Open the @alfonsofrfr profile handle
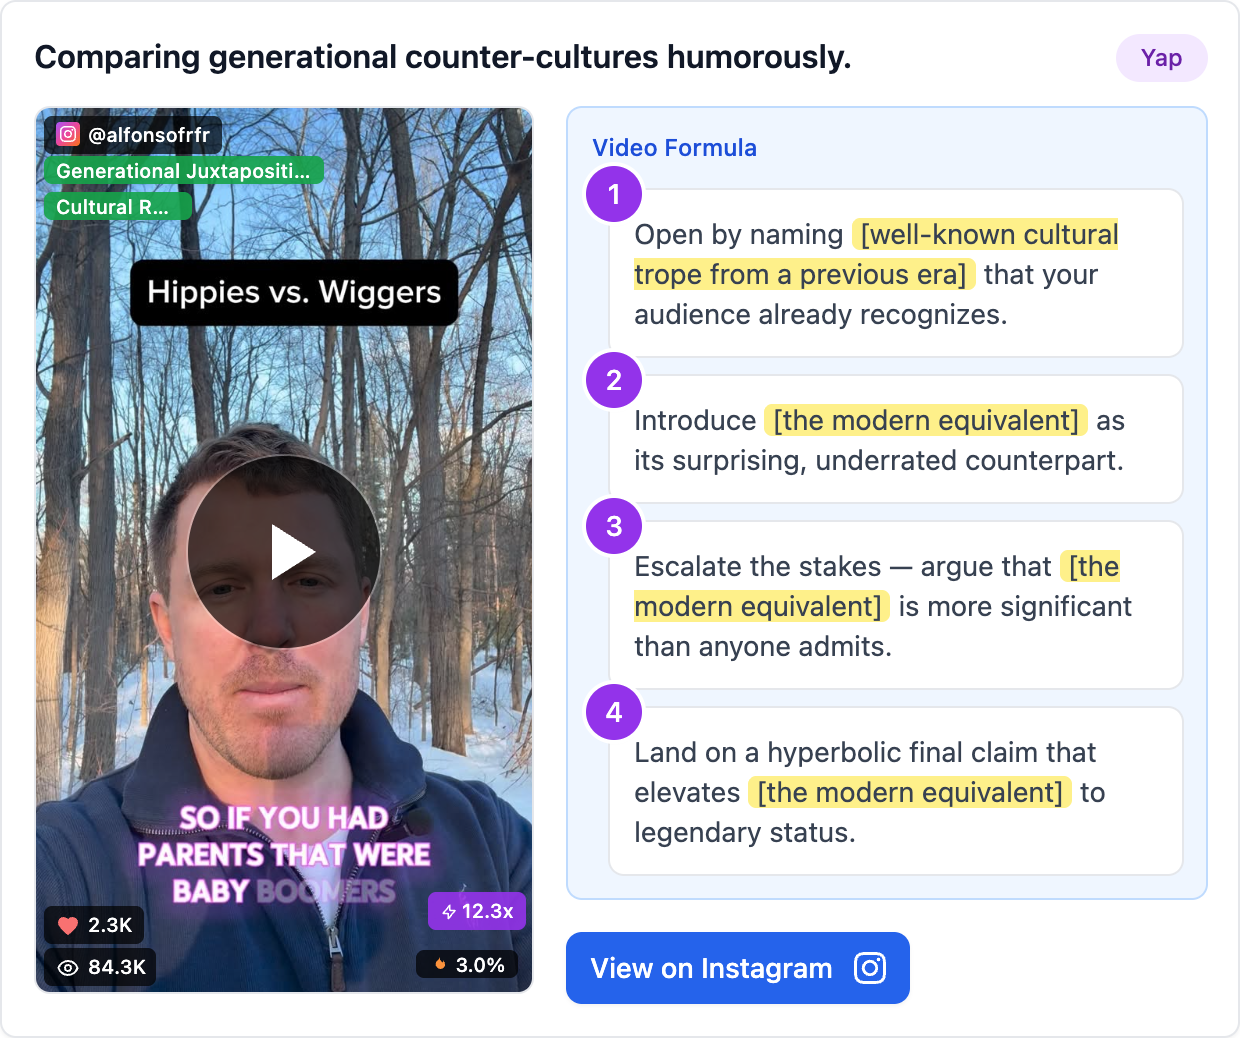 pos(149,135)
